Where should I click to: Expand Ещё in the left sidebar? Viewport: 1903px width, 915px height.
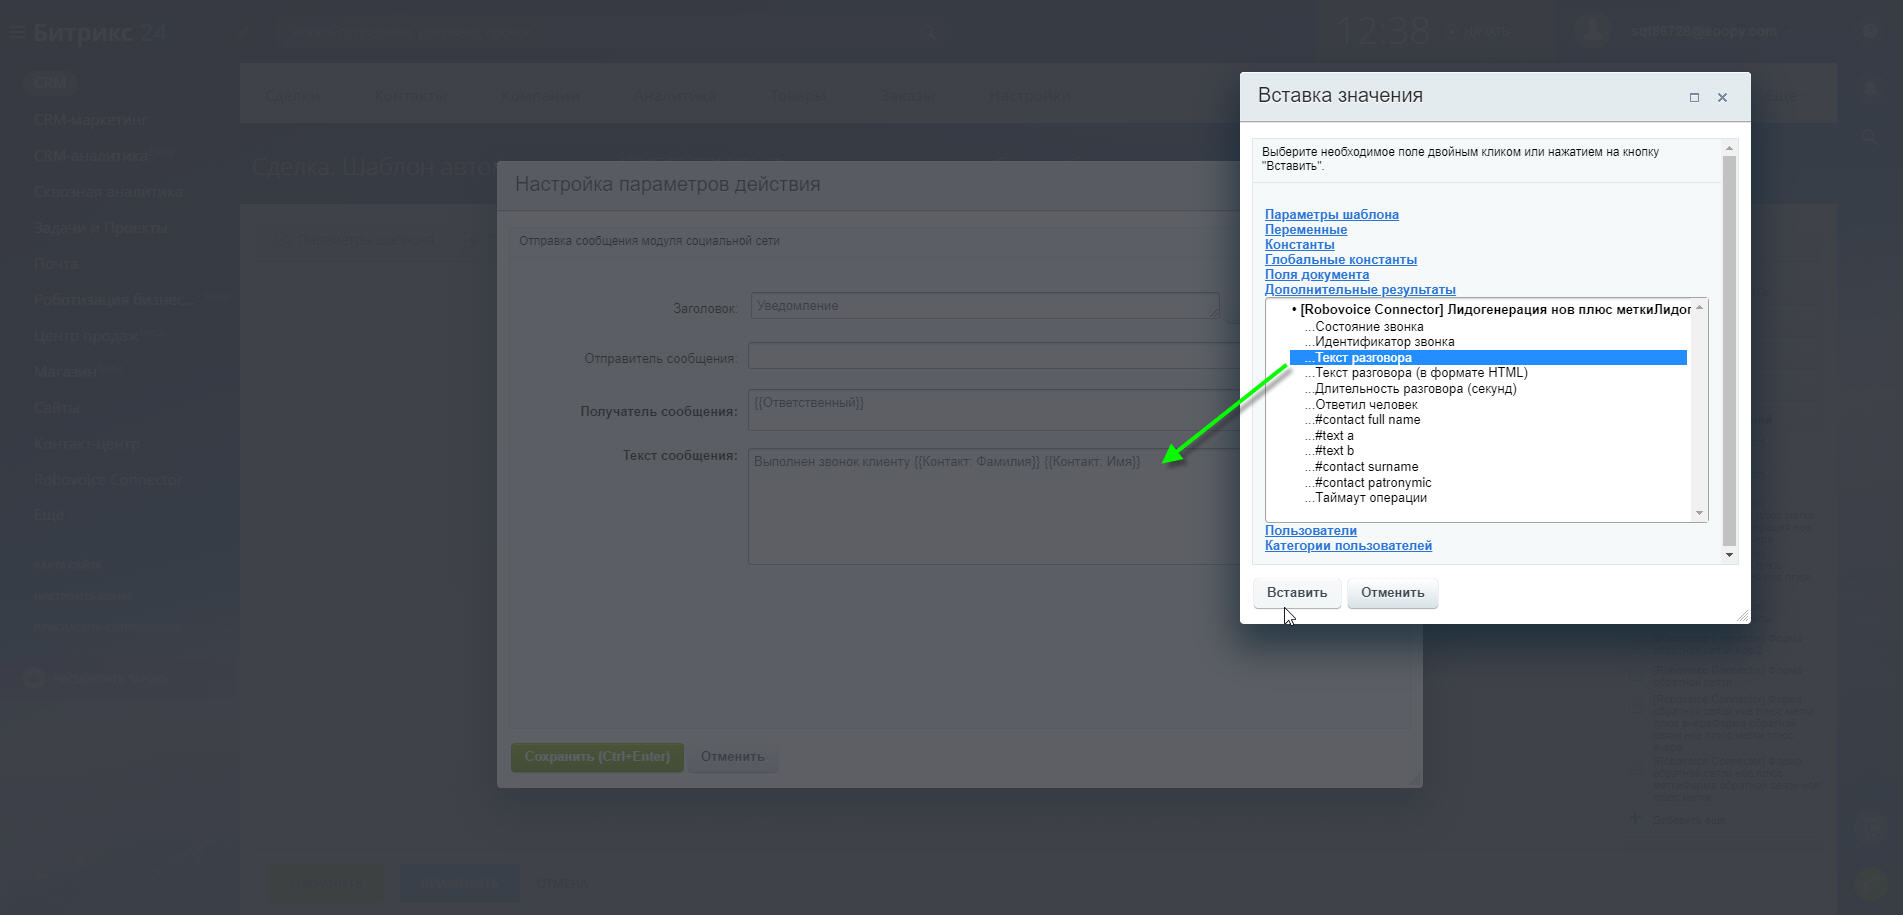[x=48, y=515]
